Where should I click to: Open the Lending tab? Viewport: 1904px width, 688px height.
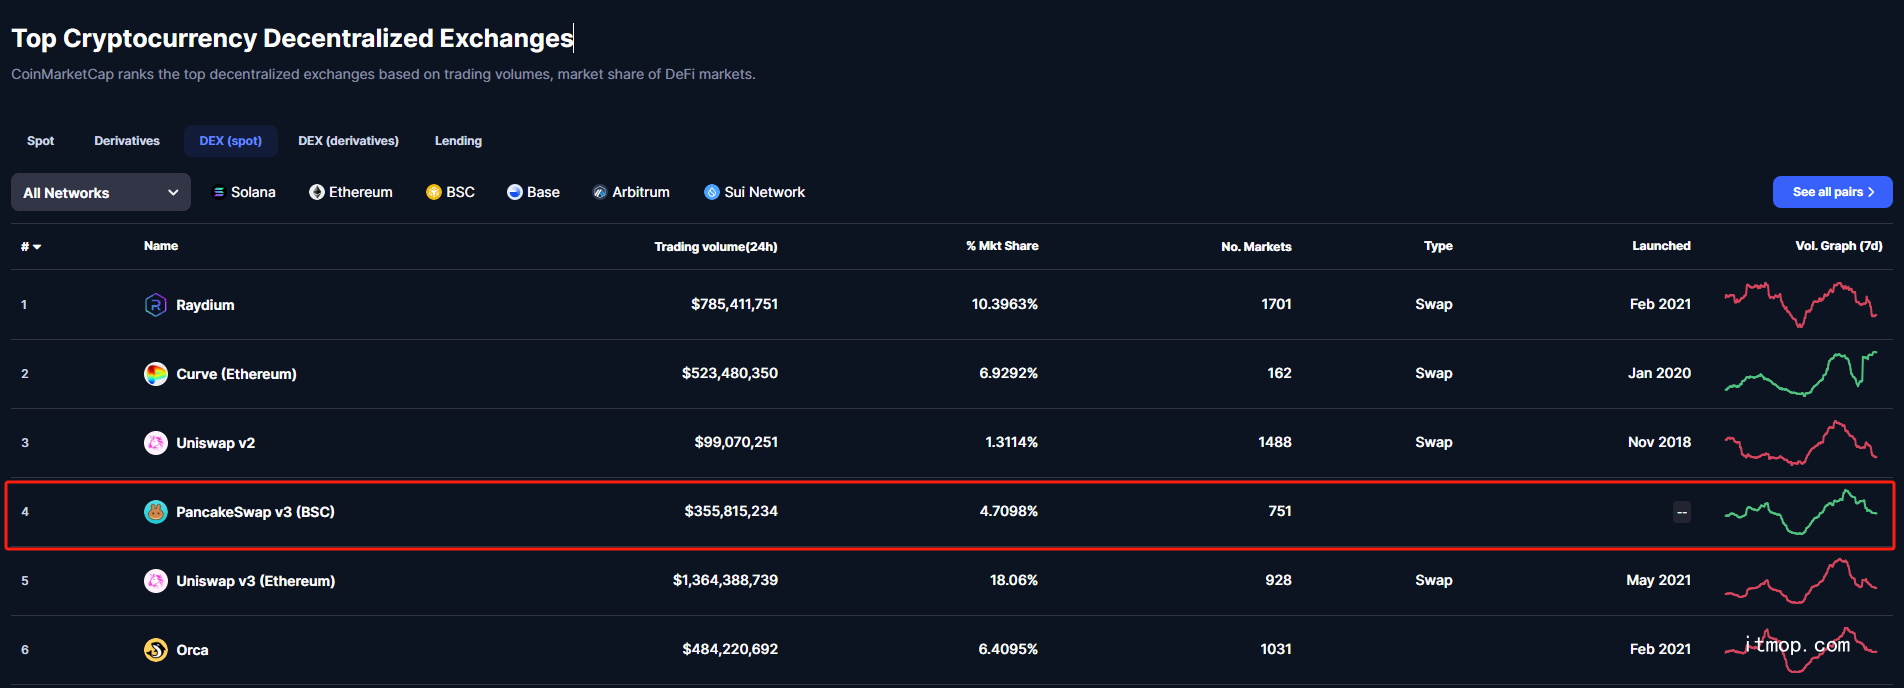(x=458, y=141)
